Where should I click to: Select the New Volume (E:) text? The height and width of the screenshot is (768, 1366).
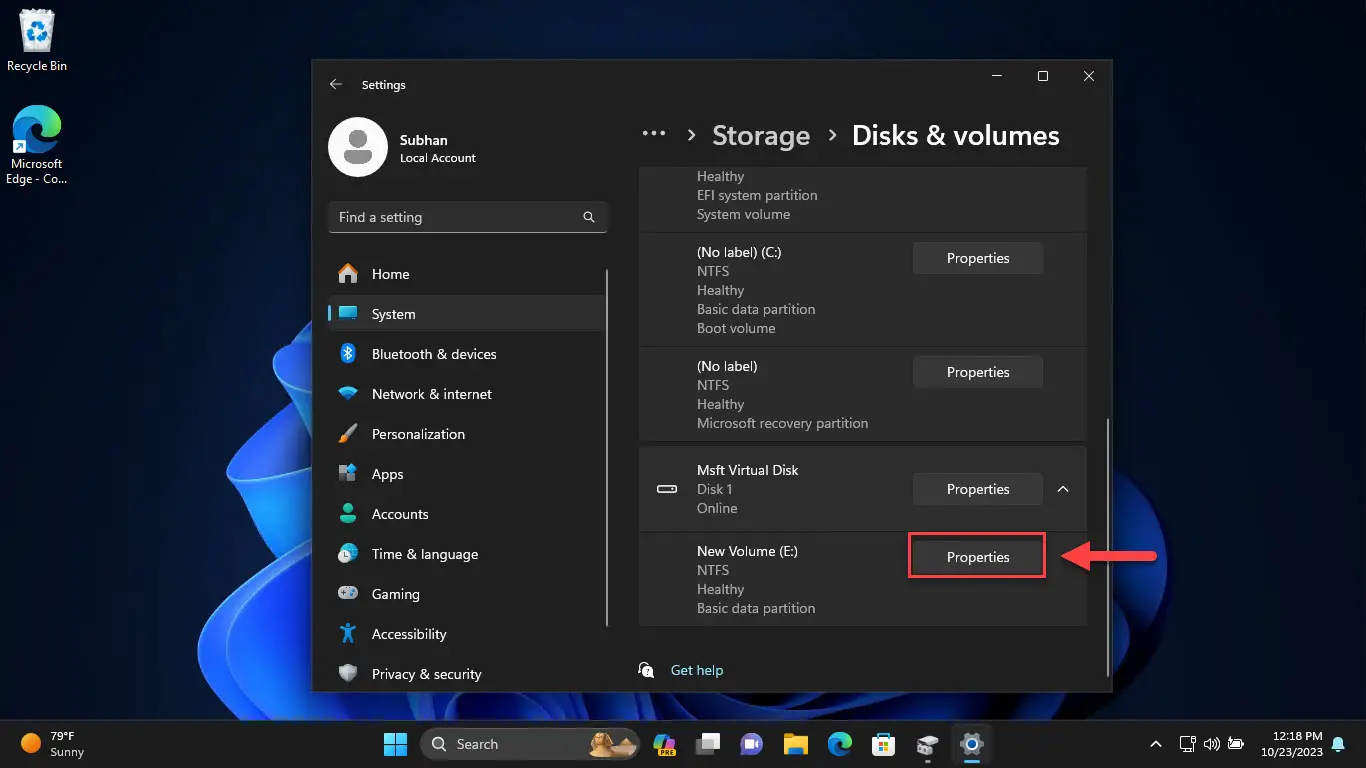click(747, 551)
